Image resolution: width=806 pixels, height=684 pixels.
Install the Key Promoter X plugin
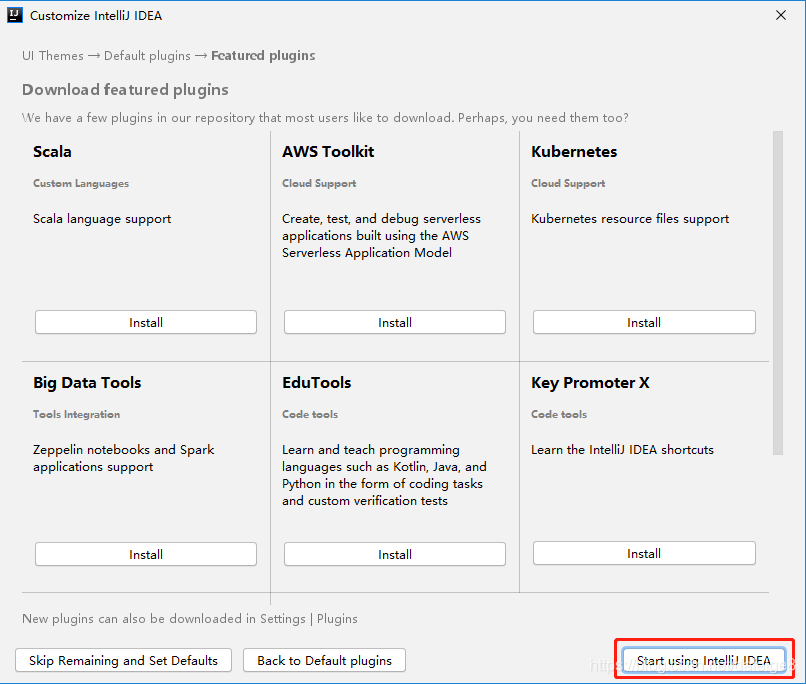coord(643,552)
